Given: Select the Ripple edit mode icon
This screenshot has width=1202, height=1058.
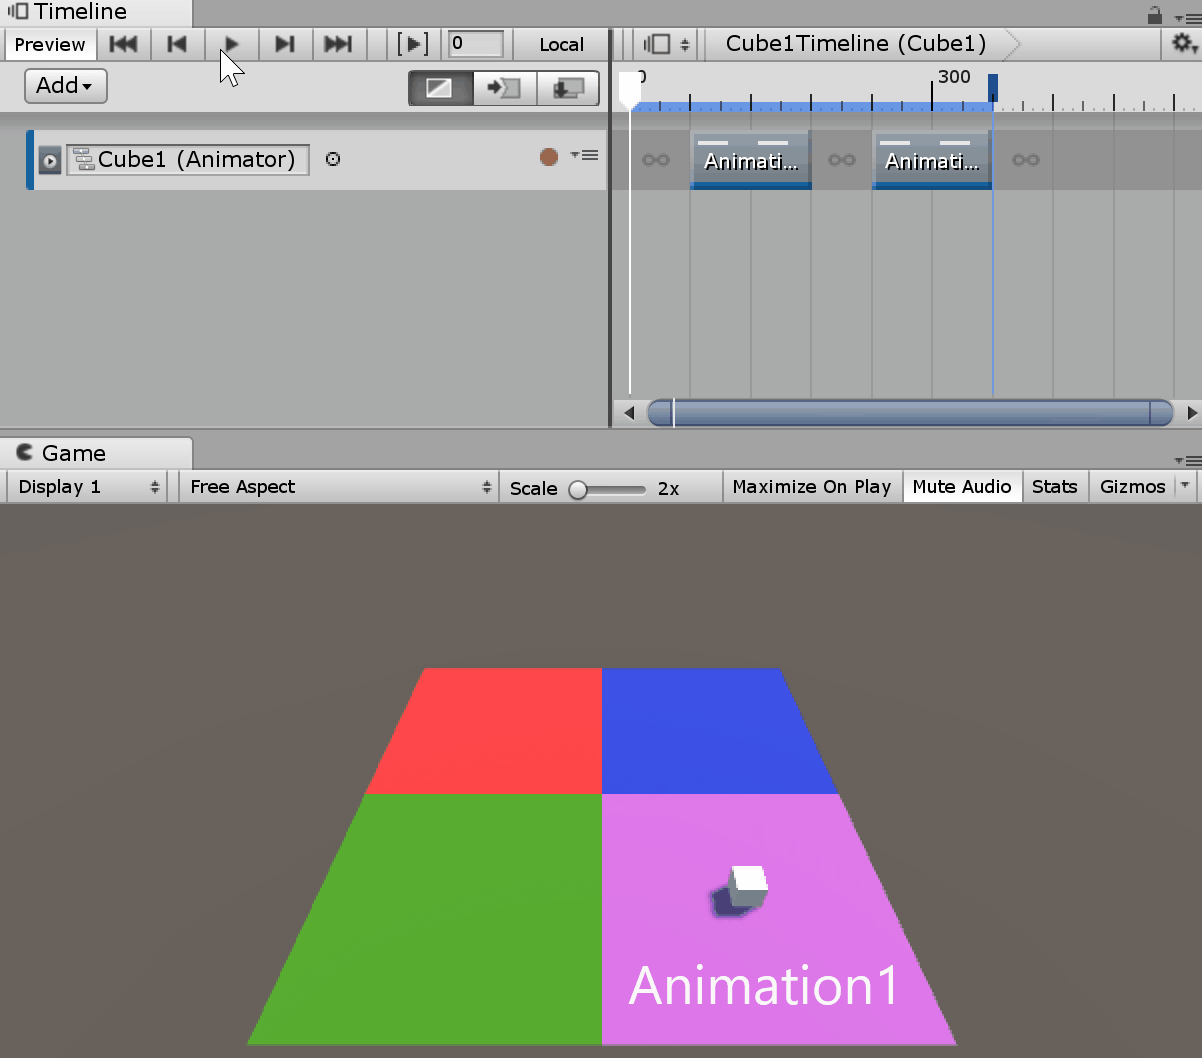Looking at the screenshot, I should point(503,88).
